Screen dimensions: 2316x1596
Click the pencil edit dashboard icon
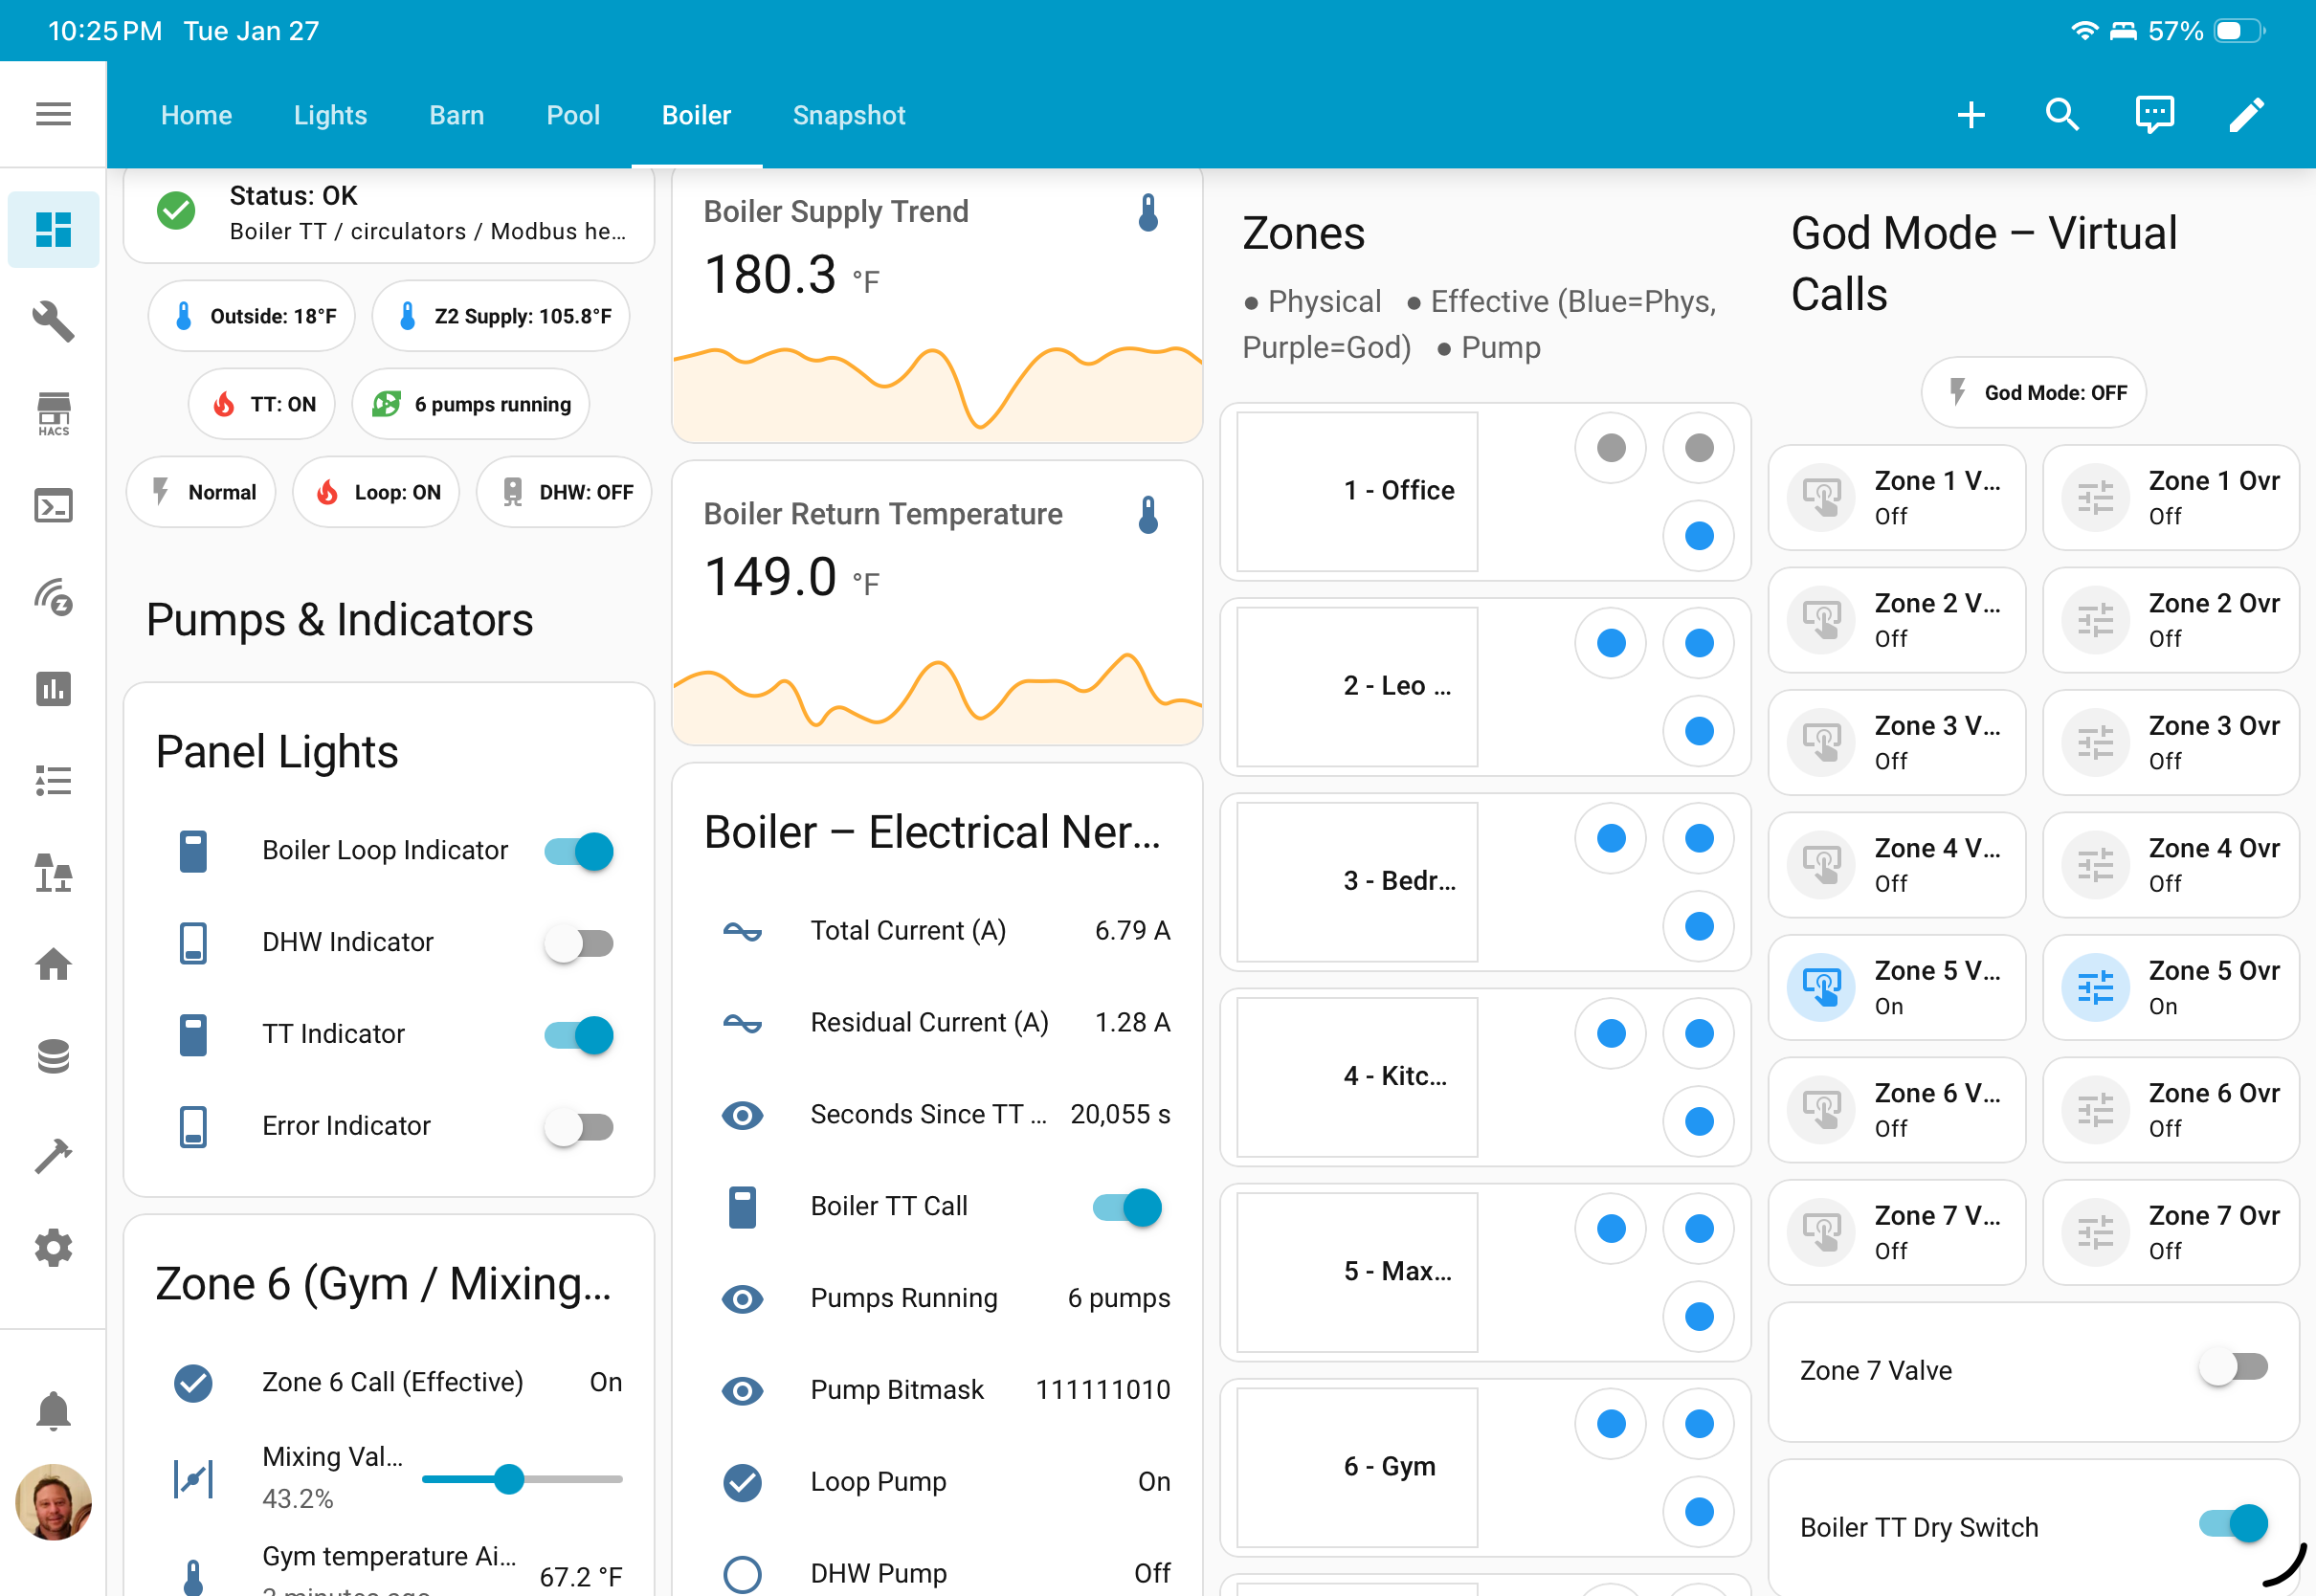tap(2246, 115)
